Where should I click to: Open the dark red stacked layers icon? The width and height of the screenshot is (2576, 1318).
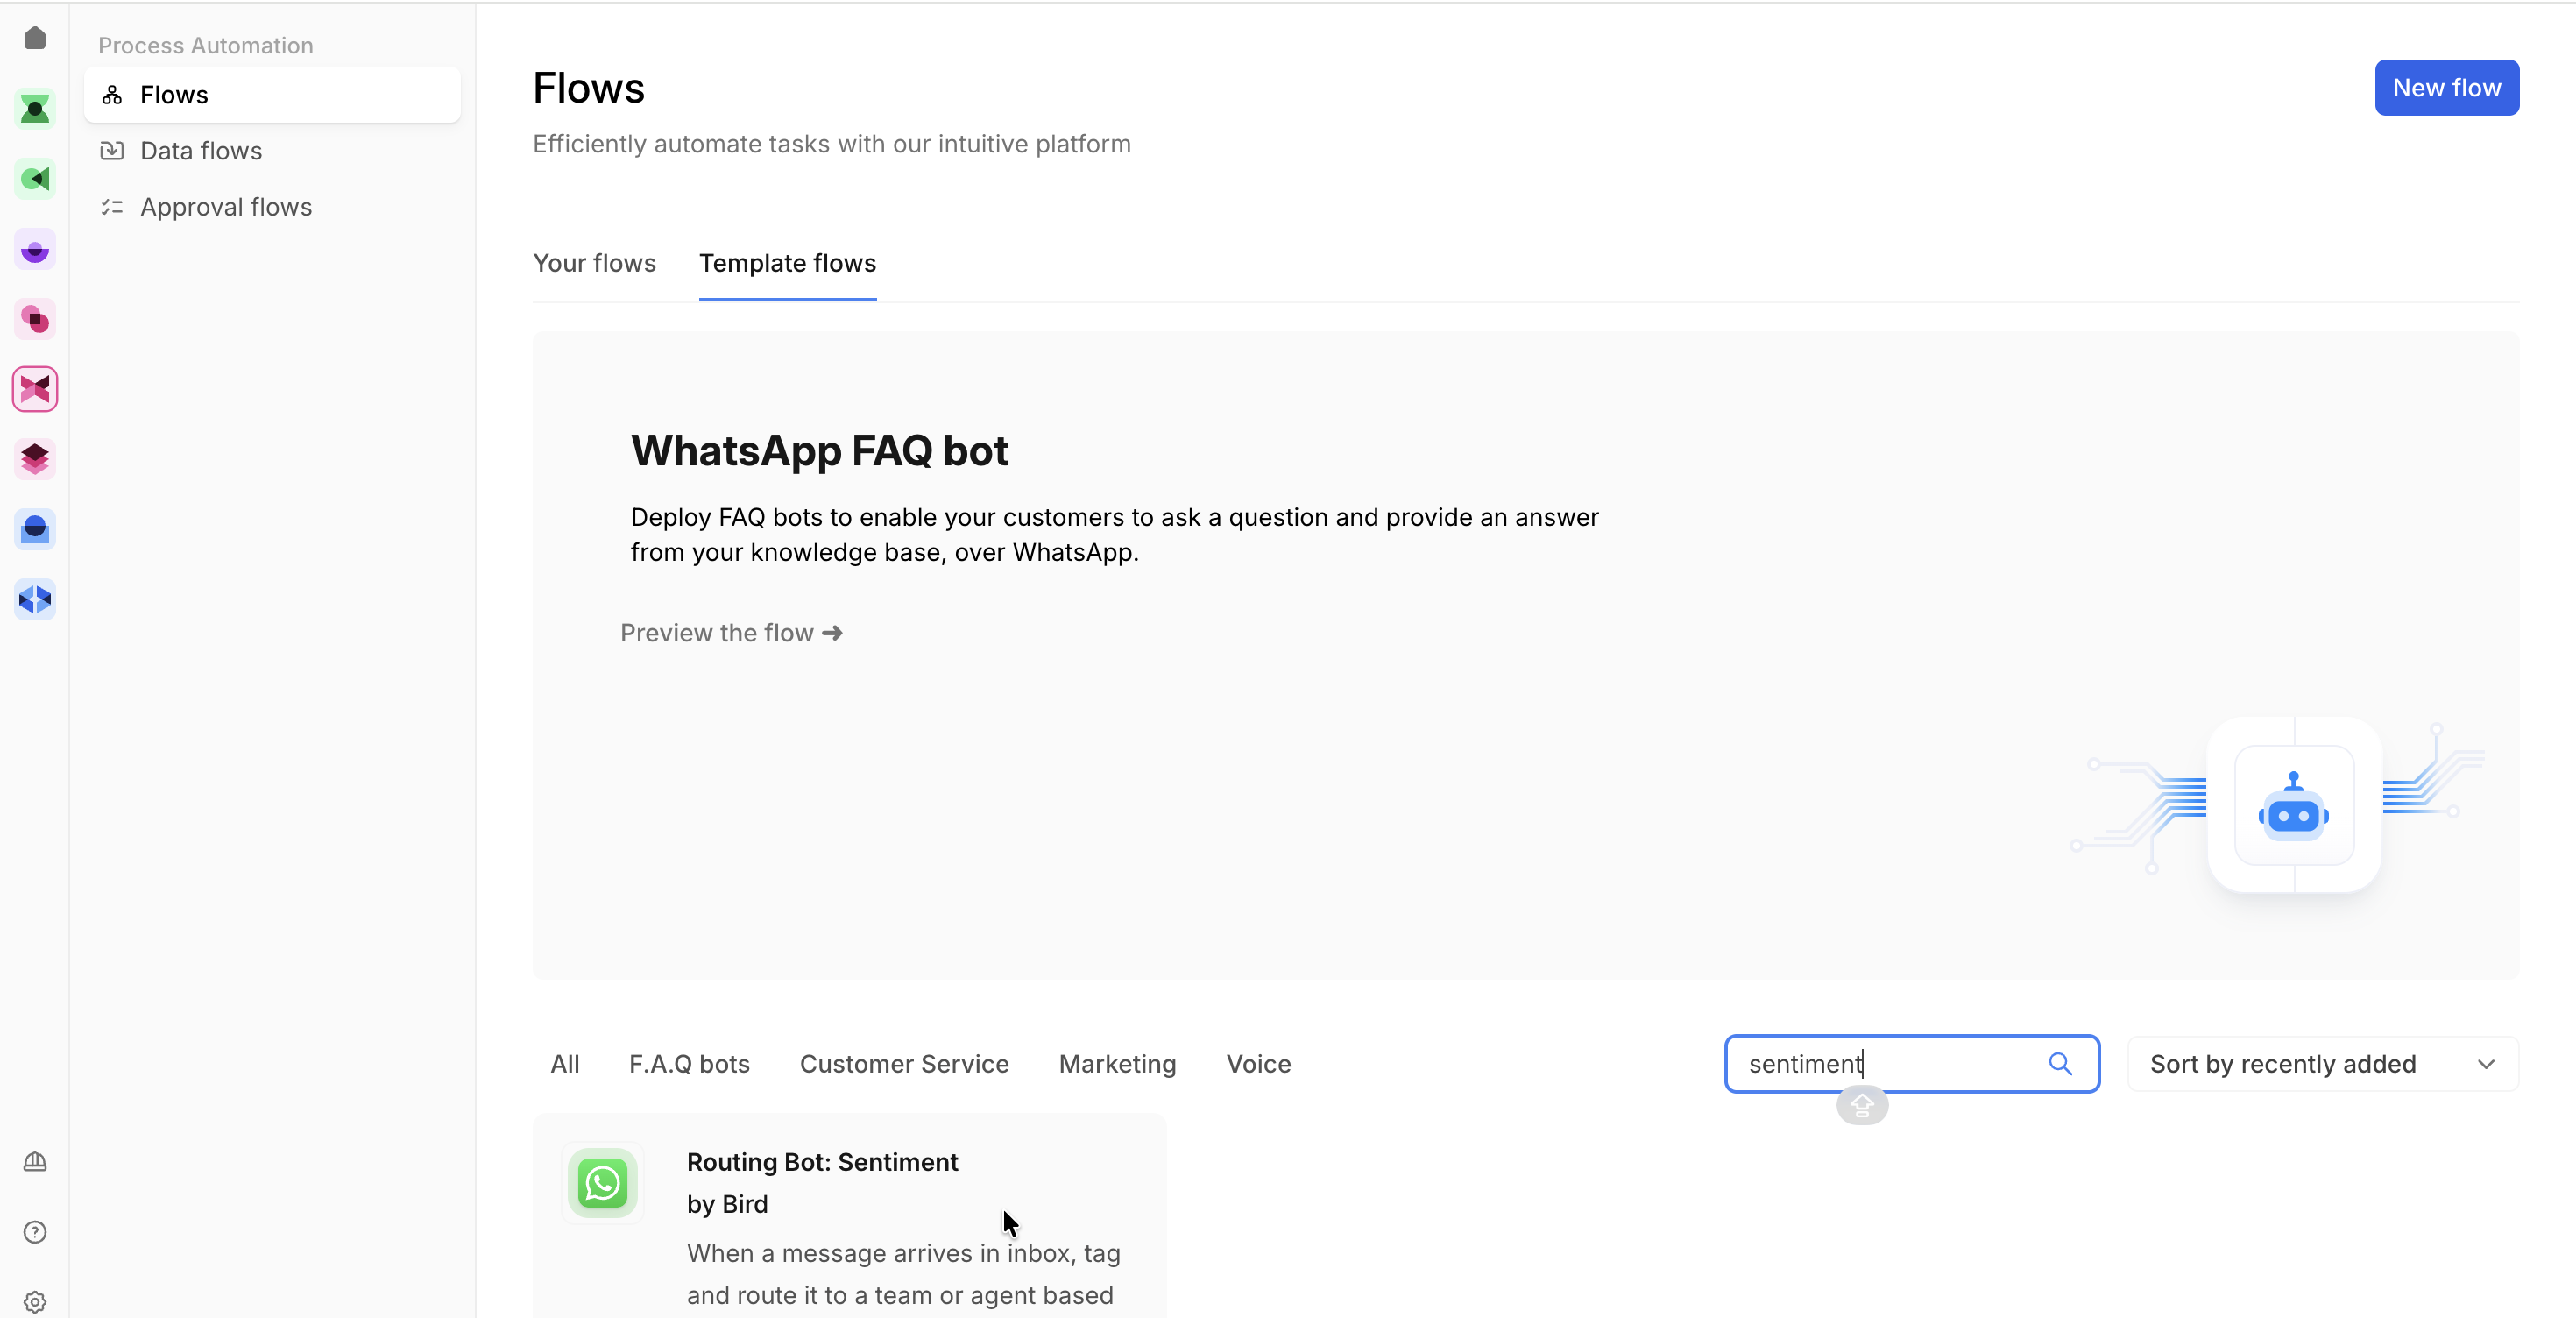pyautogui.click(x=35, y=459)
